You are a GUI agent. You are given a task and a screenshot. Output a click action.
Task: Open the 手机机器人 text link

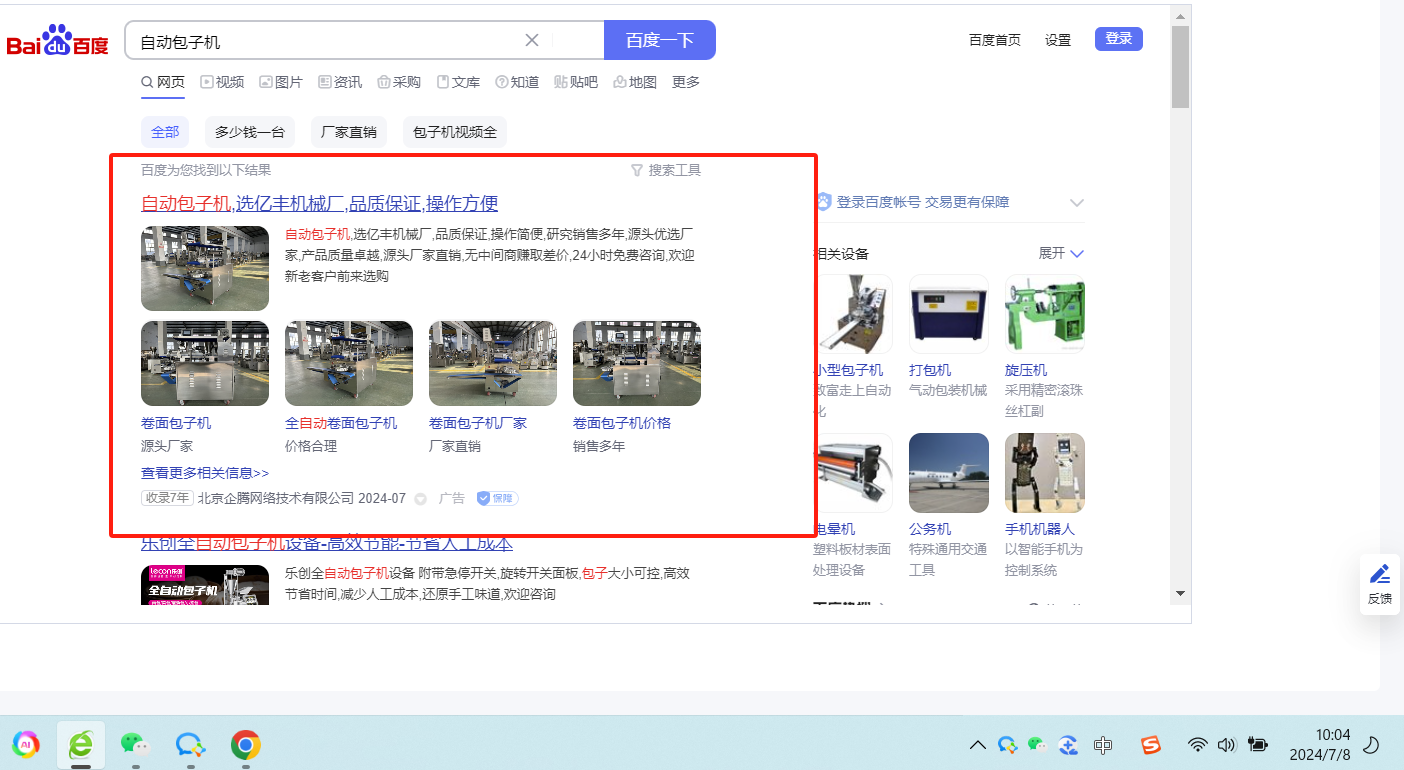coord(1040,529)
